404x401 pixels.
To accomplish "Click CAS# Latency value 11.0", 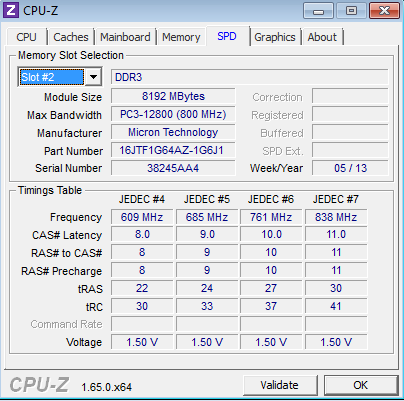I will click(336, 234).
